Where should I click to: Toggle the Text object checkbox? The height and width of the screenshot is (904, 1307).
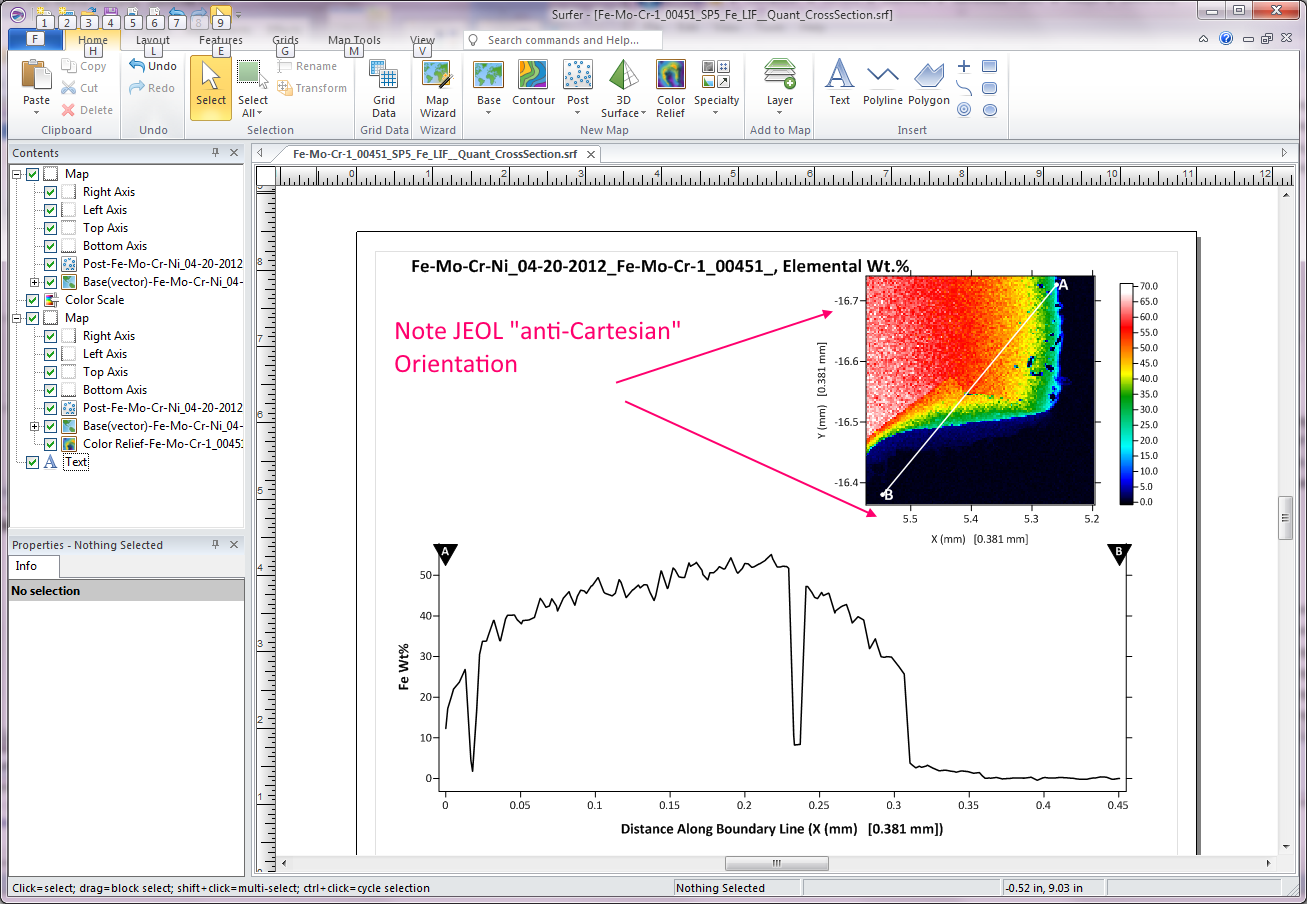point(33,462)
